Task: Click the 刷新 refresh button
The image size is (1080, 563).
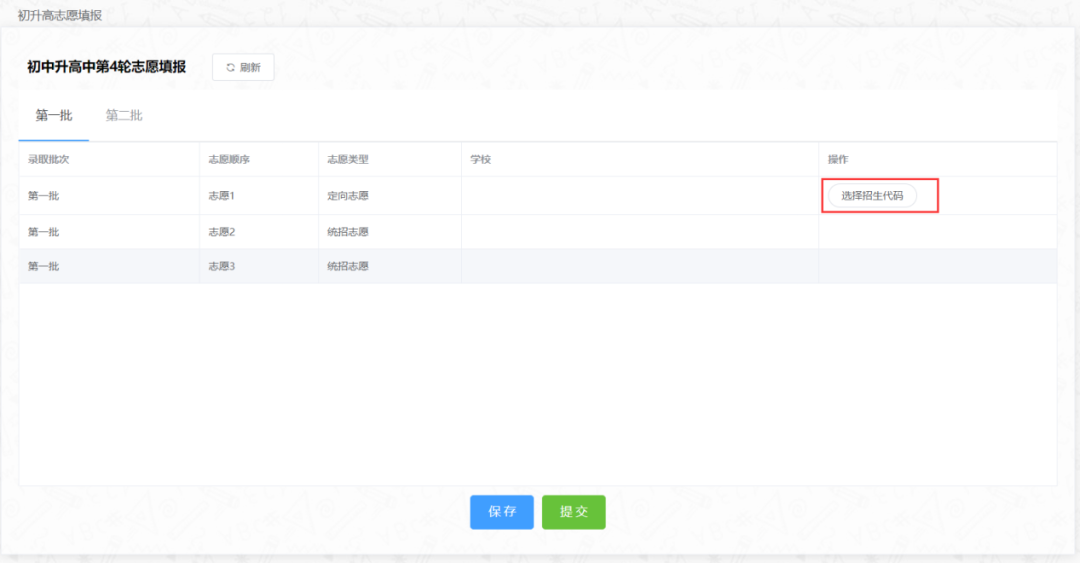Action: (243, 68)
